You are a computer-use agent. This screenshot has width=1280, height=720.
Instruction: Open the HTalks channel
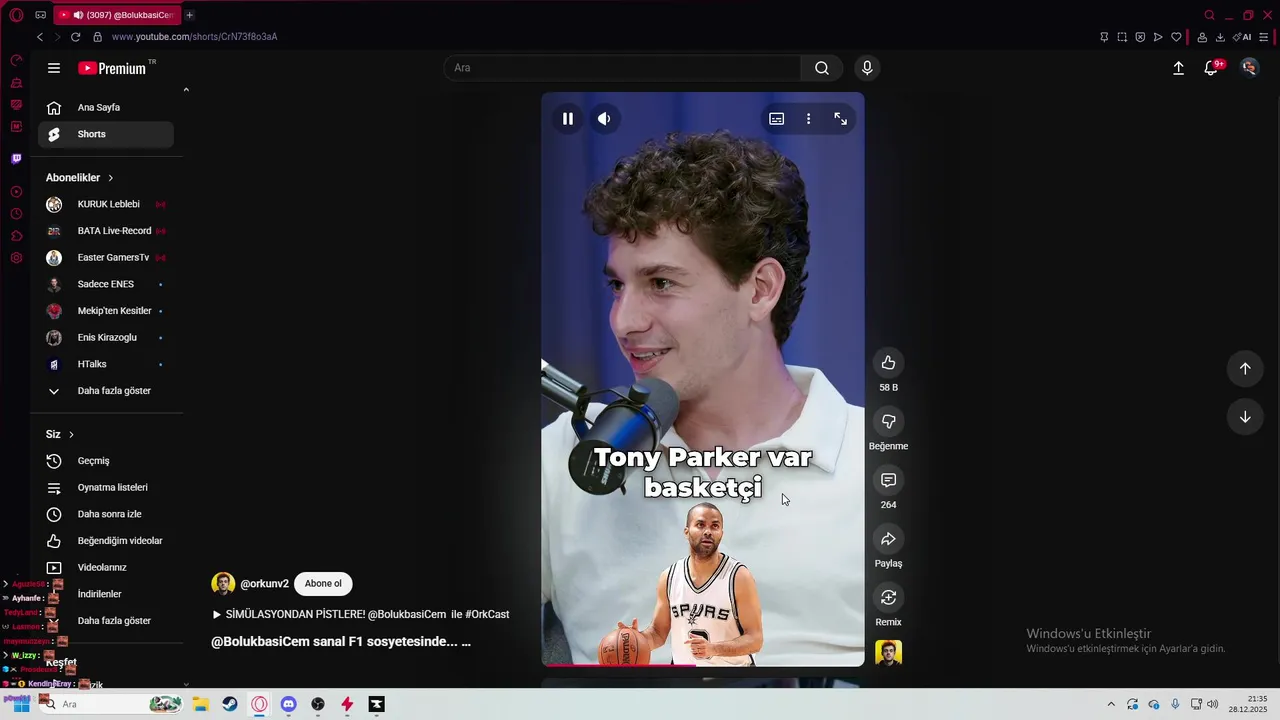(106, 364)
